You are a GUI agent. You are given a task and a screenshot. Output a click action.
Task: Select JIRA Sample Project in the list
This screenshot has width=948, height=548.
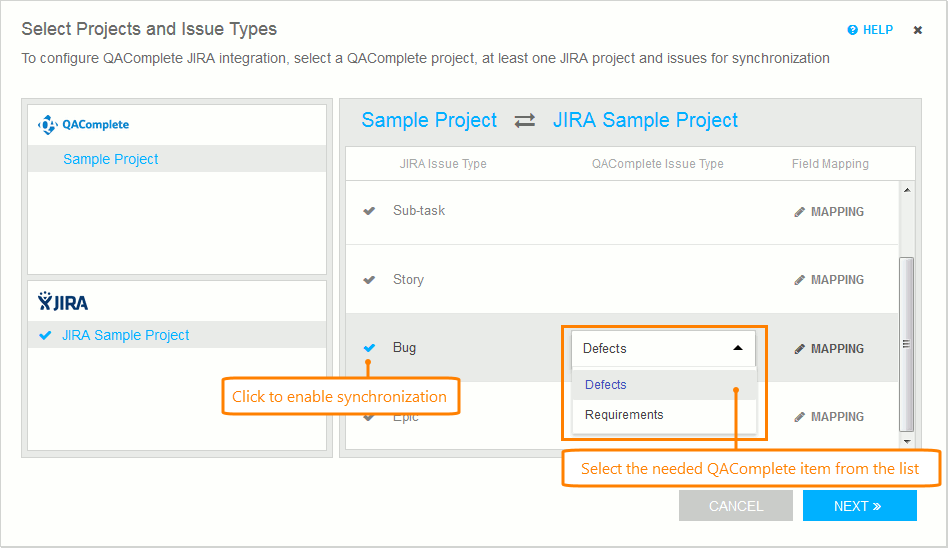125,335
